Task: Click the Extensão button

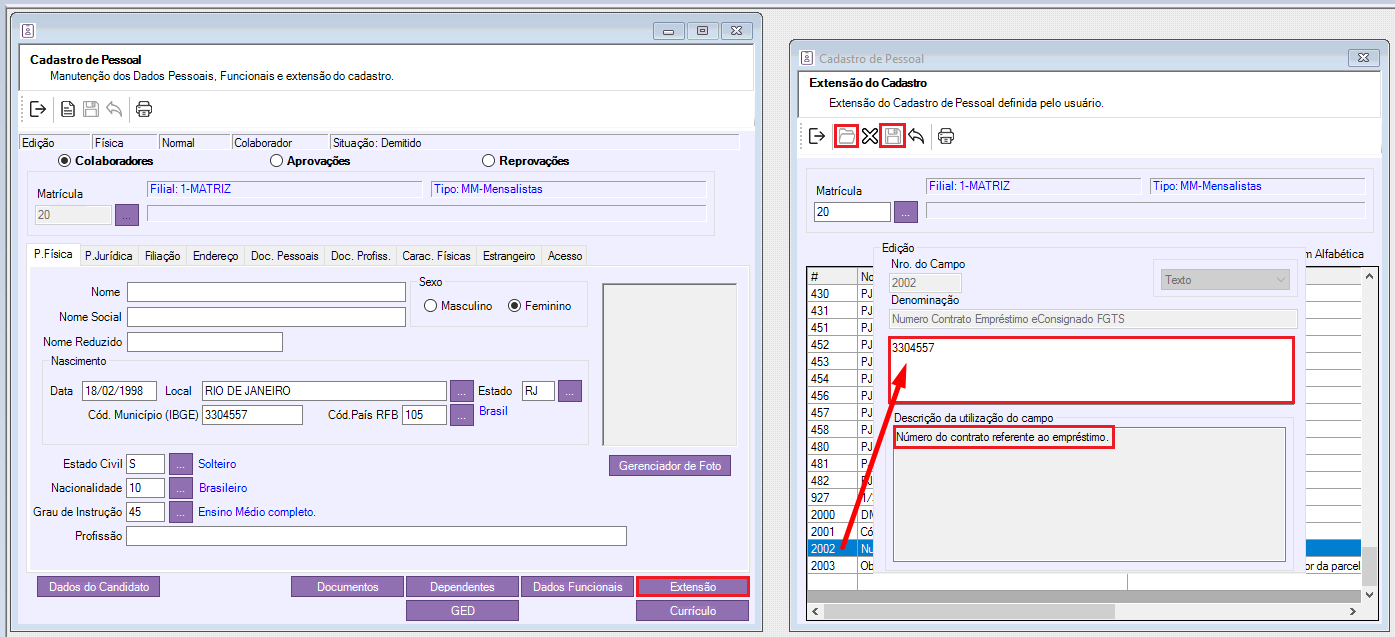Action: pos(693,587)
